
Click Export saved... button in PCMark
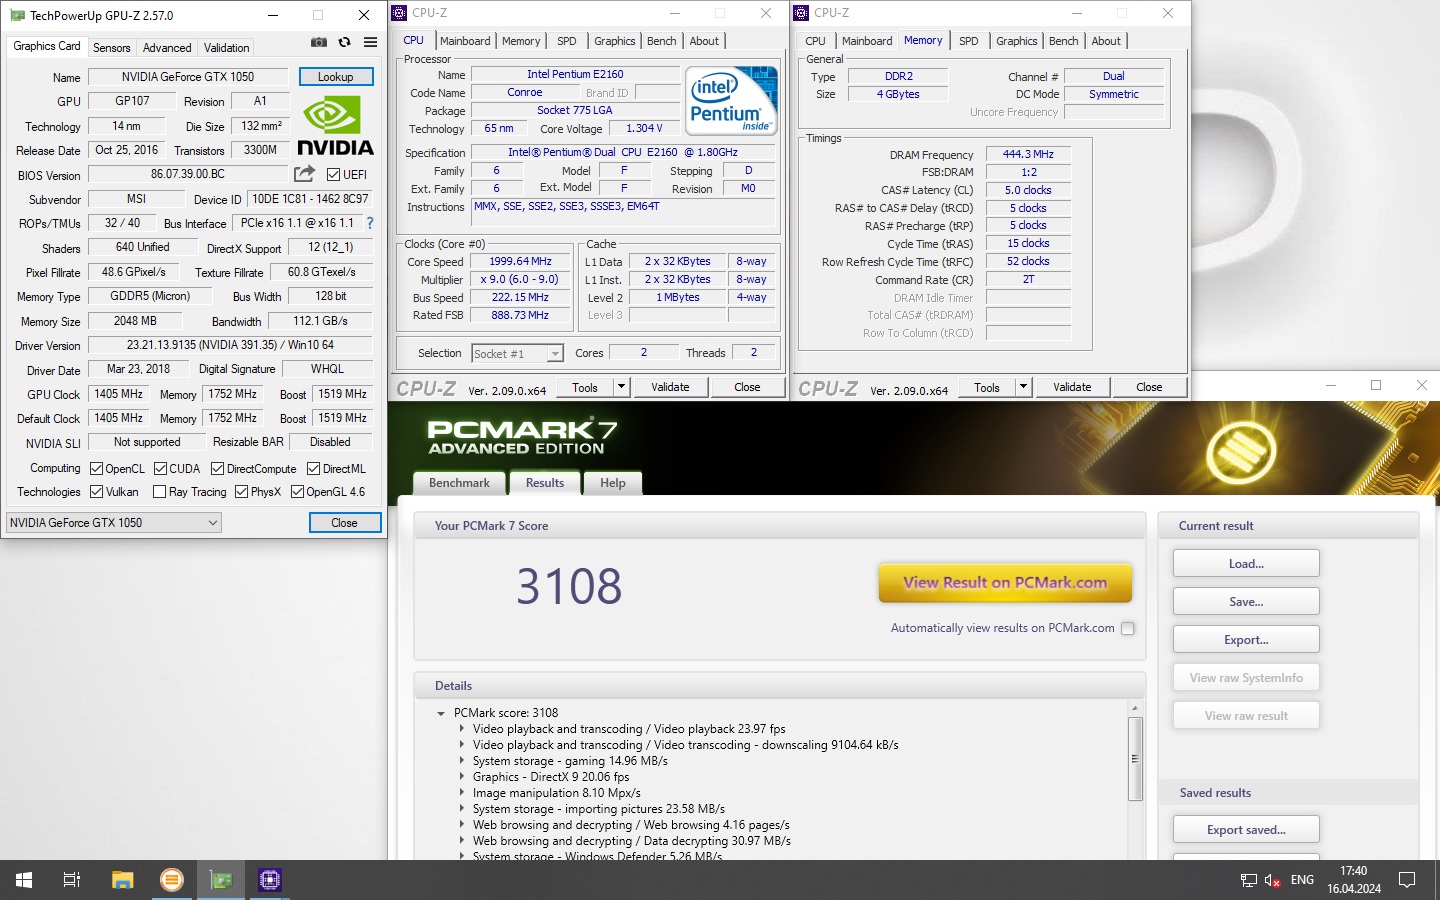[x=1246, y=829]
